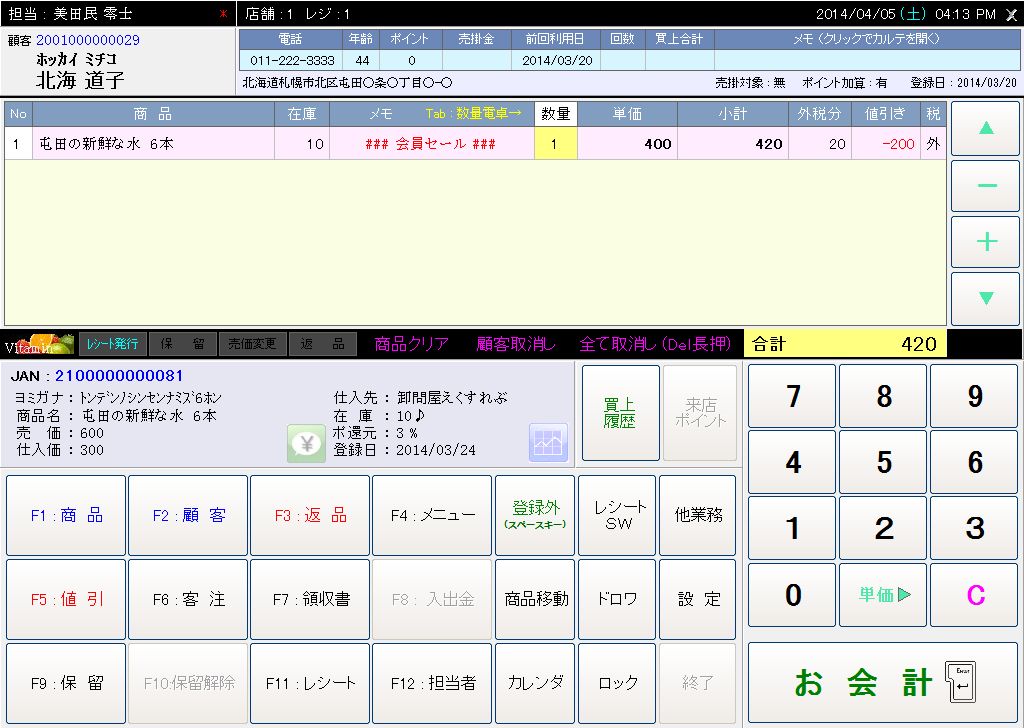1024x728 pixels.
Task: Remove staff with the red x
Action: click(223, 14)
